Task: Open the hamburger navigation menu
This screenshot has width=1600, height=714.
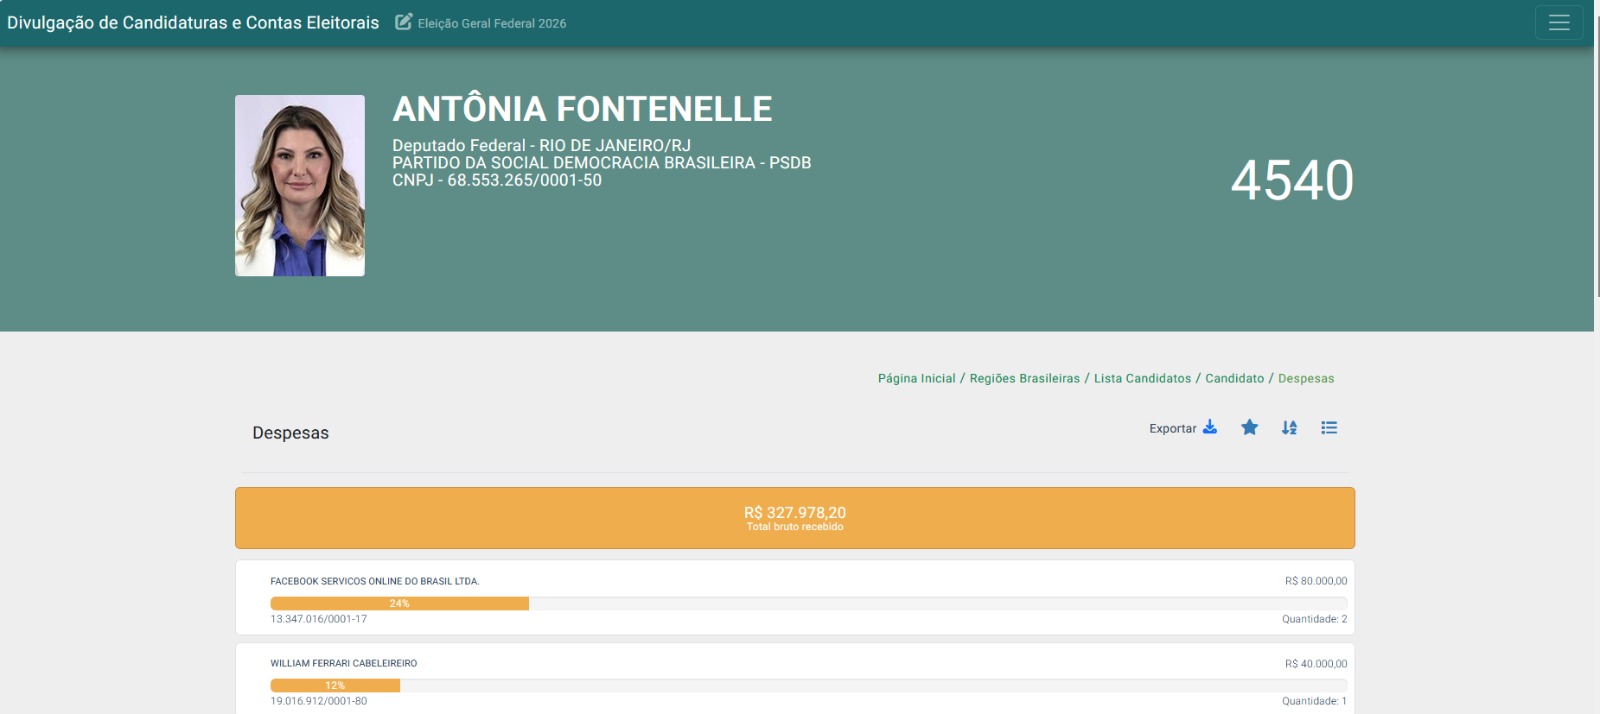Action: point(1558,22)
